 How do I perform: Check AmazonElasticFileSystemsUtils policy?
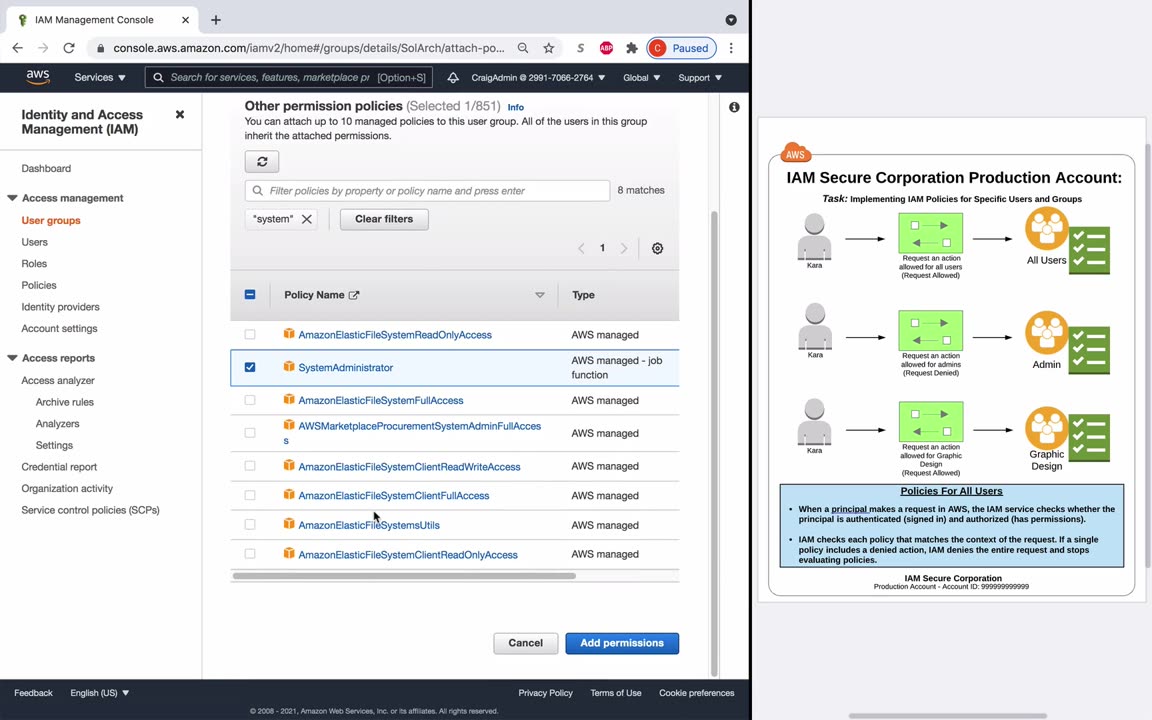pos(250,525)
